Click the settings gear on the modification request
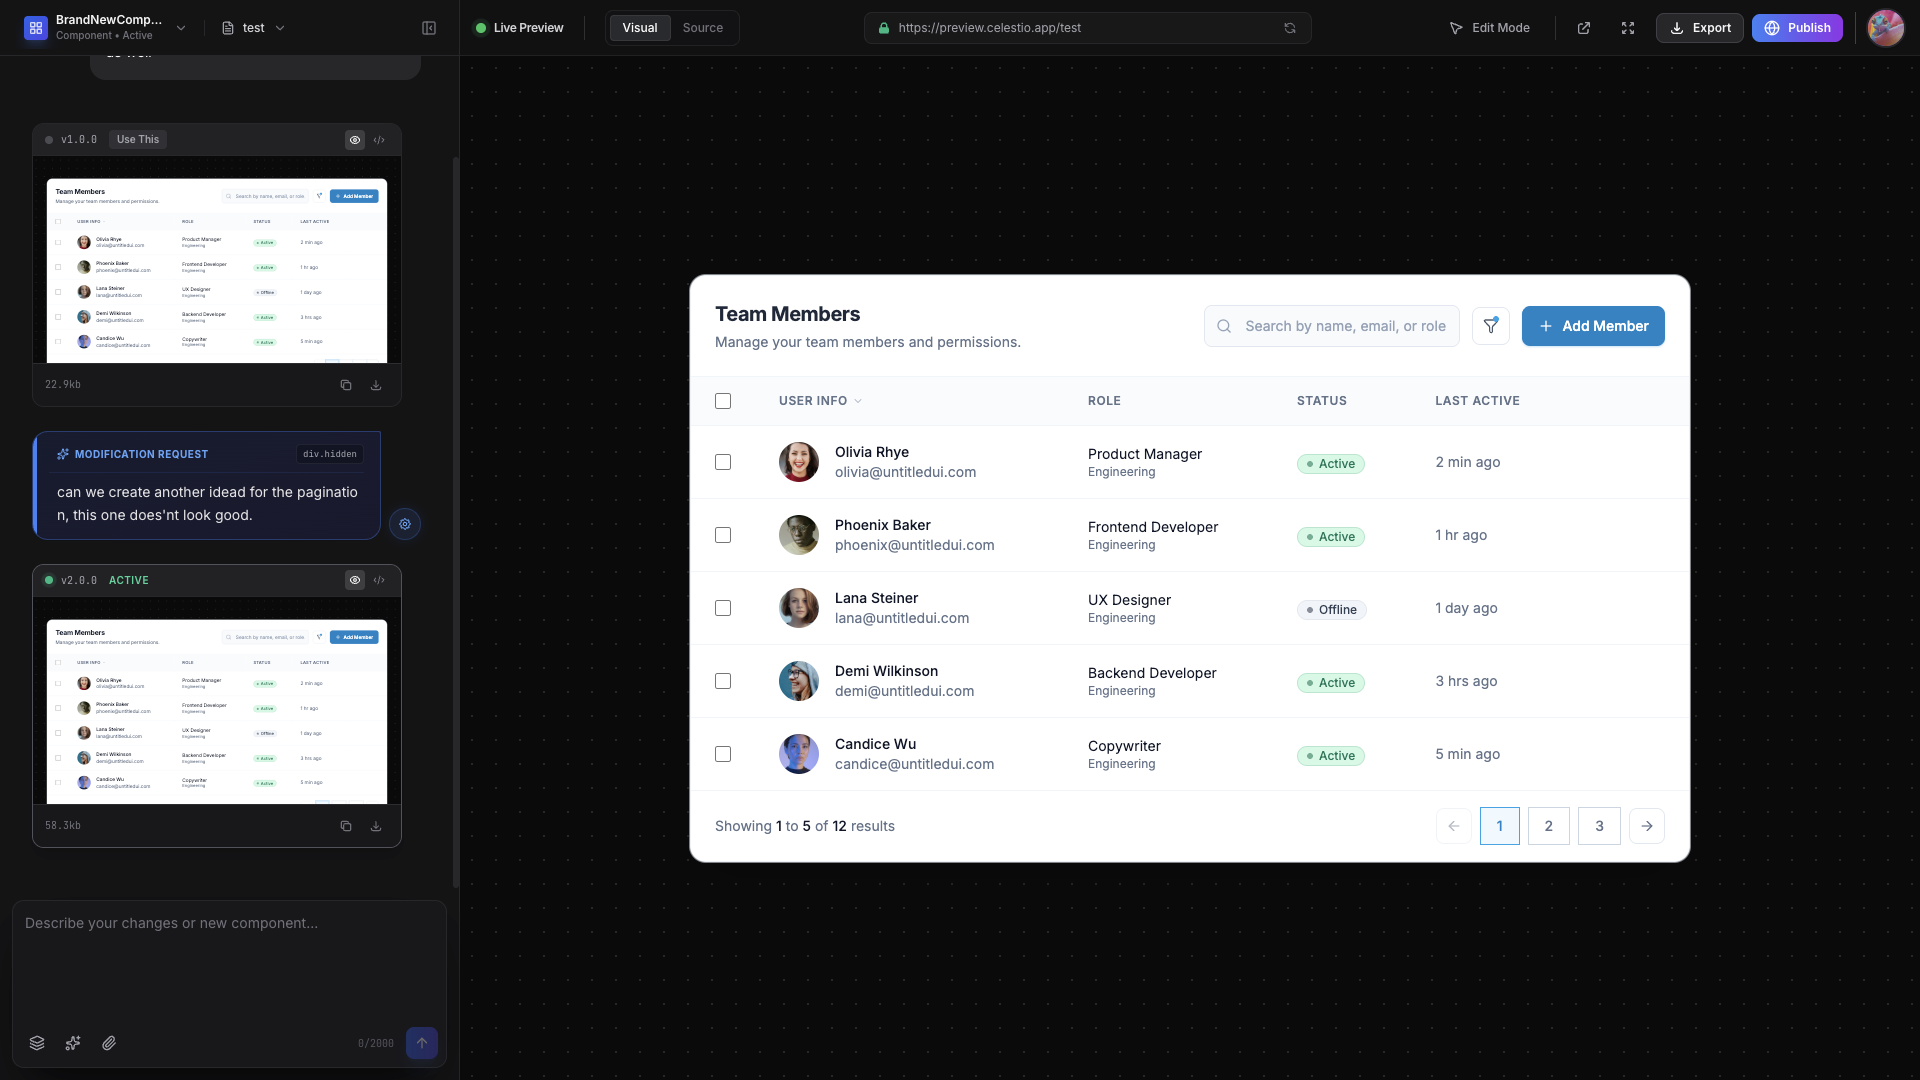Screen dimensions: 1920x1080 (x=405, y=524)
